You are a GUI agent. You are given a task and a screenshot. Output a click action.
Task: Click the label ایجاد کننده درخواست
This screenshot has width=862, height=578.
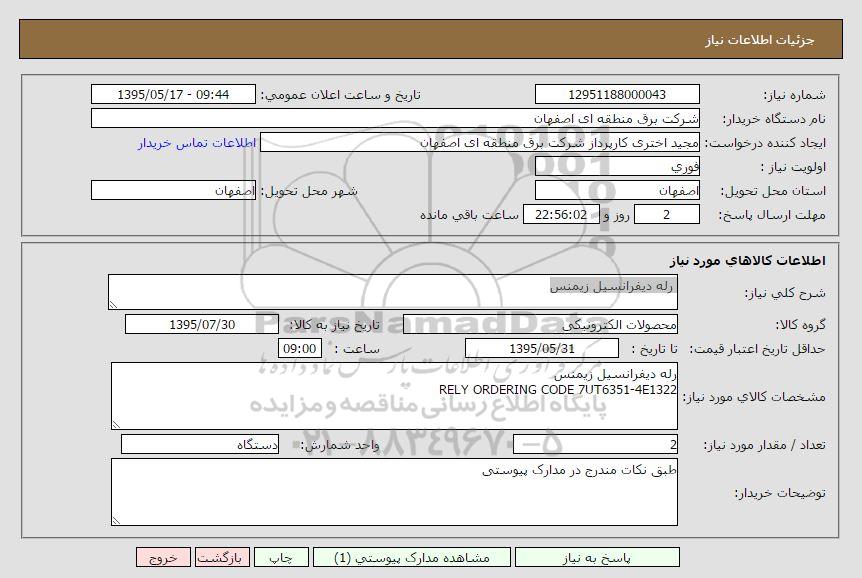pos(765,143)
